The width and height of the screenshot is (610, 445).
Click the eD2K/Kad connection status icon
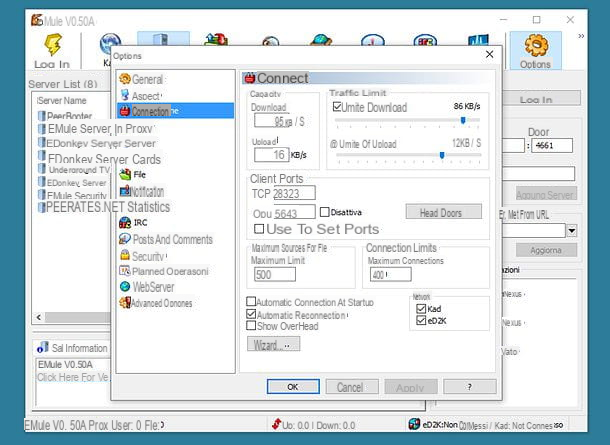point(414,424)
